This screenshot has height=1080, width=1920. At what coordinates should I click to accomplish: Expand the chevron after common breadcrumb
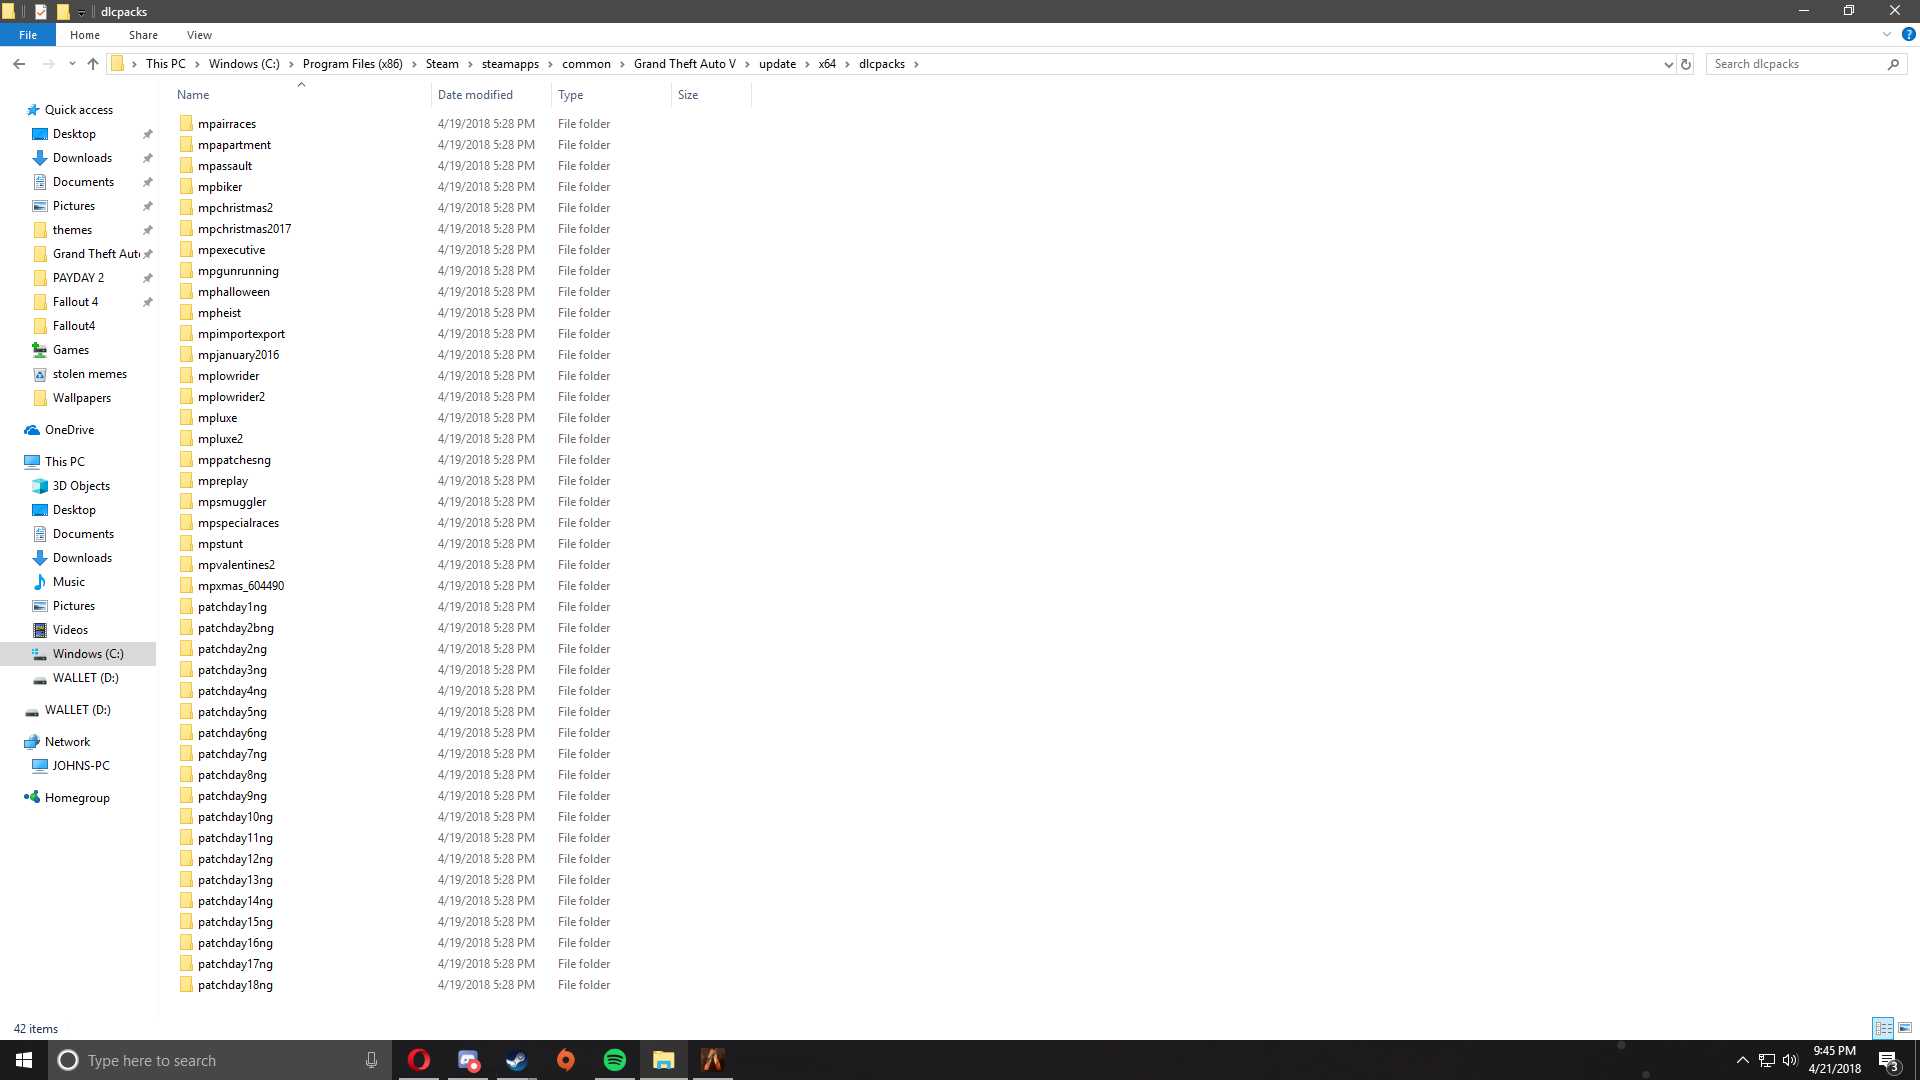coord(623,64)
